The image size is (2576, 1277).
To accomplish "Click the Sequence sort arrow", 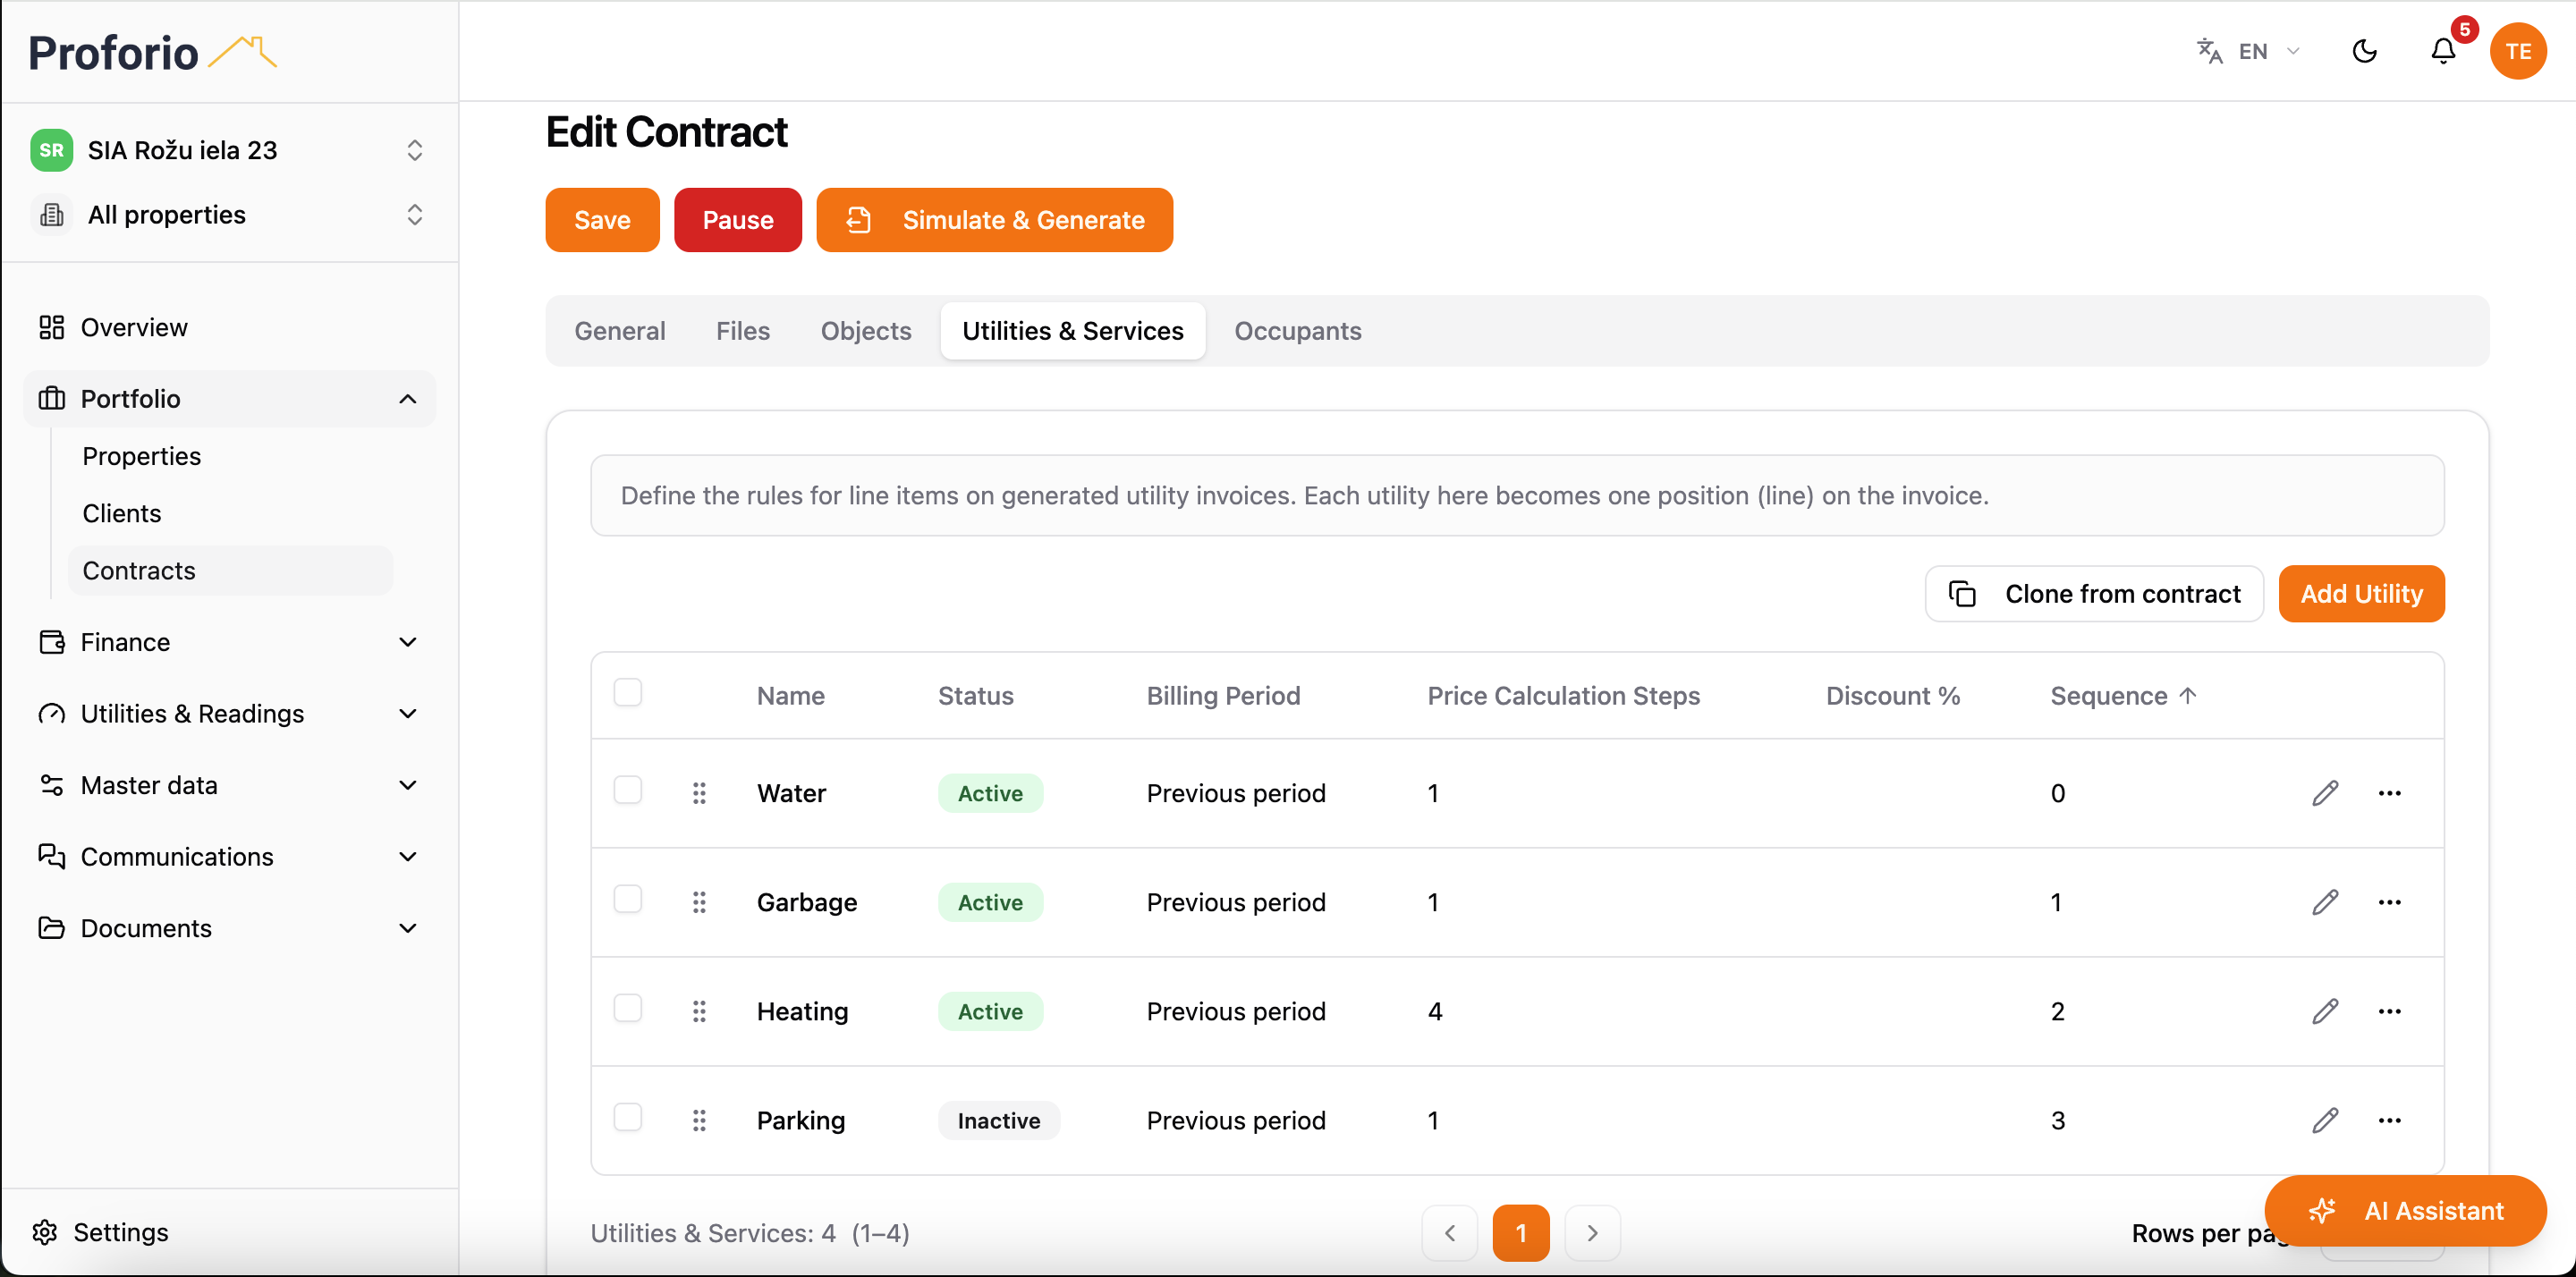I will (2188, 695).
